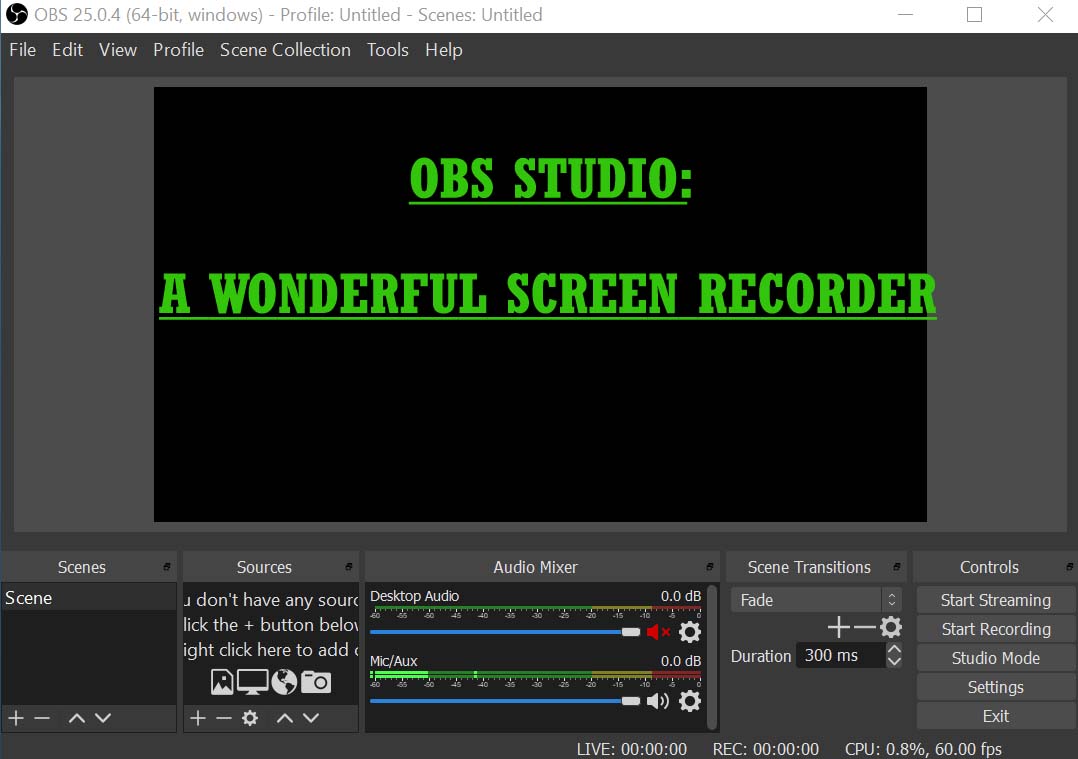The height and width of the screenshot is (759, 1078).
Task: Click the 'Mic/Aux' label
Action: click(393, 661)
